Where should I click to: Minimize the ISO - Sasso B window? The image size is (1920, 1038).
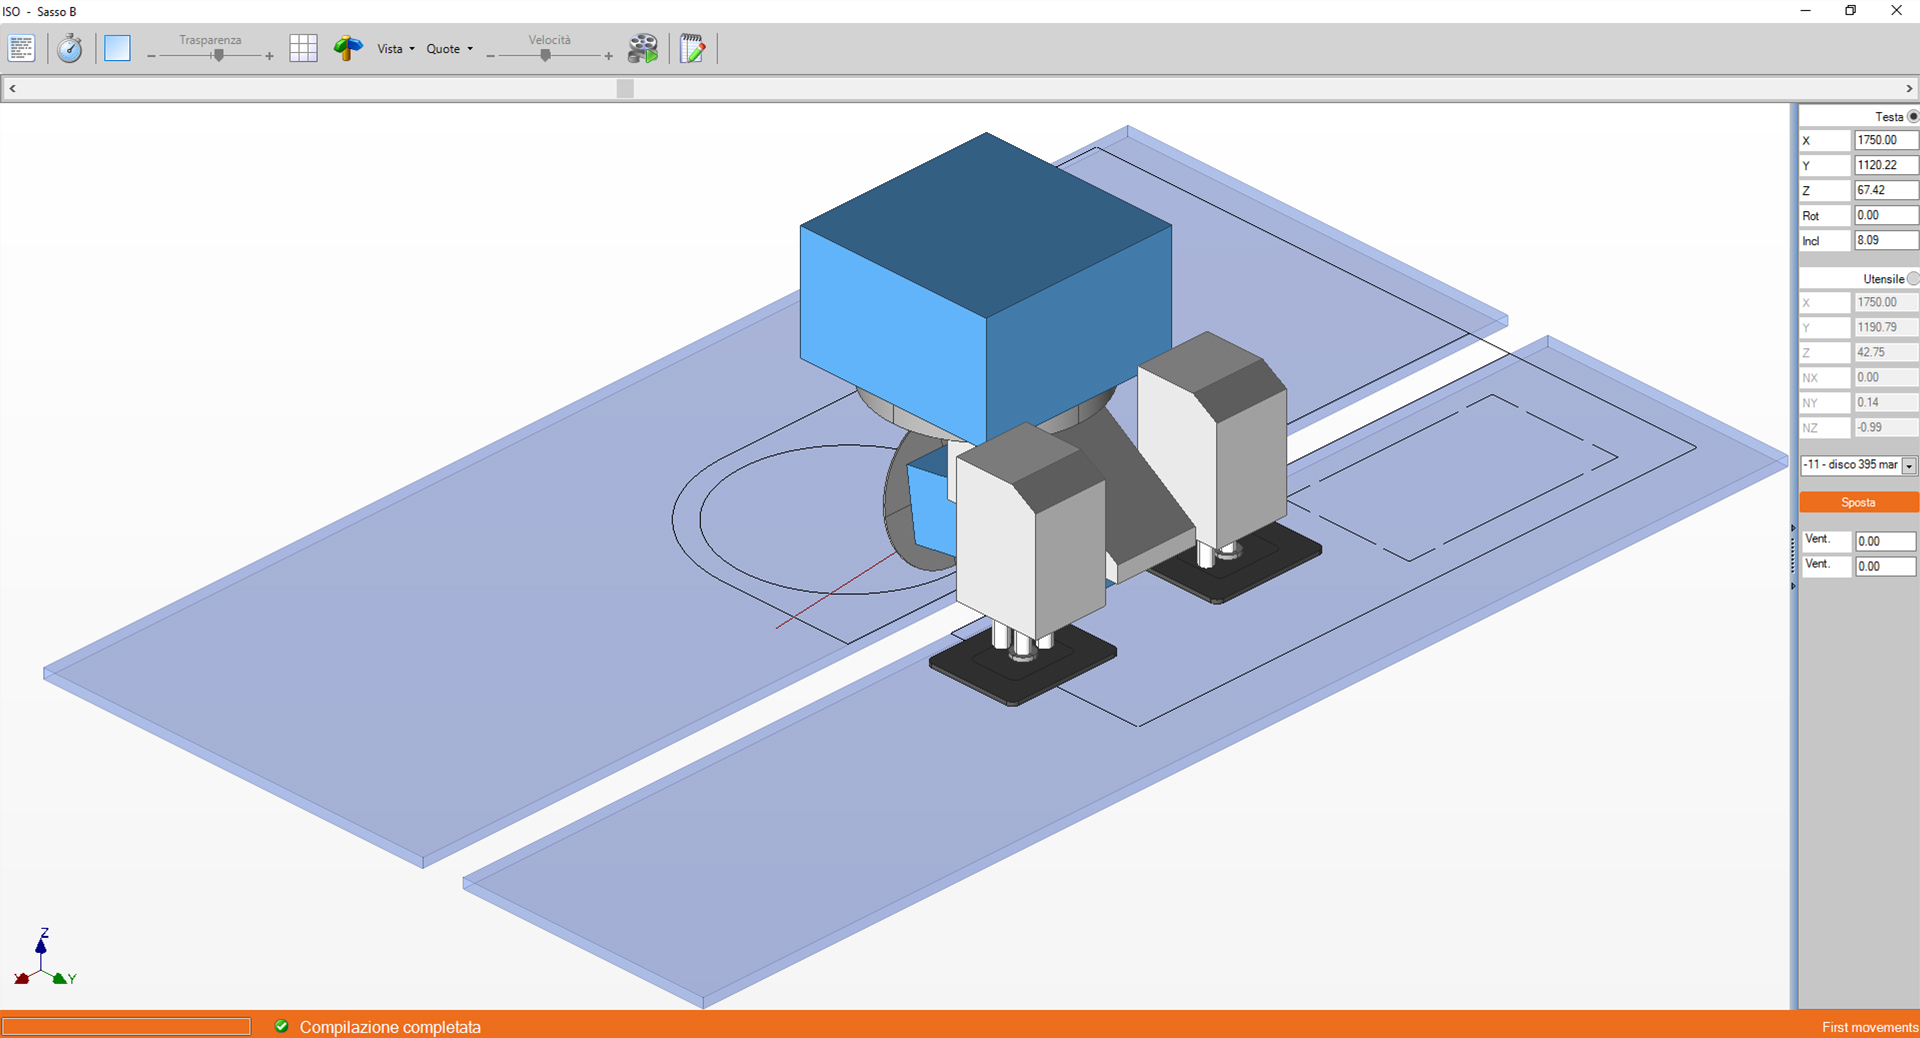[1806, 11]
